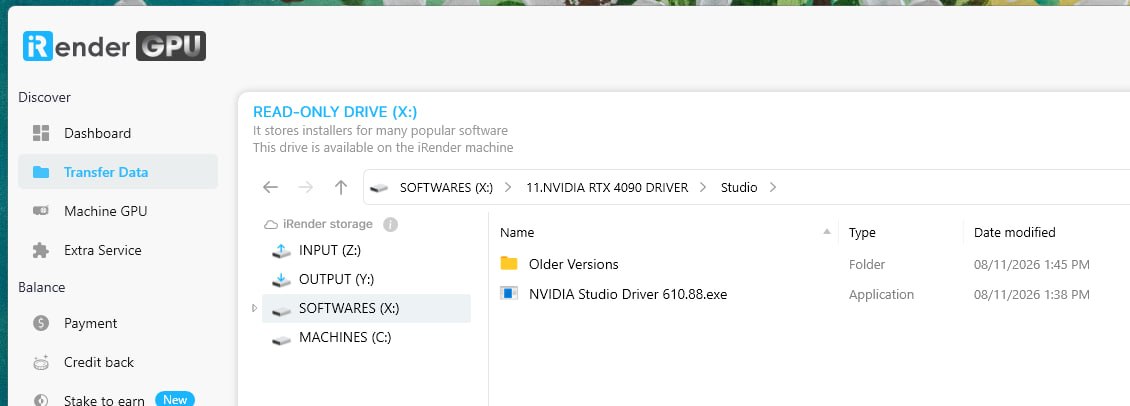
Task: Click the Stake to earn icon
Action: click(41, 401)
